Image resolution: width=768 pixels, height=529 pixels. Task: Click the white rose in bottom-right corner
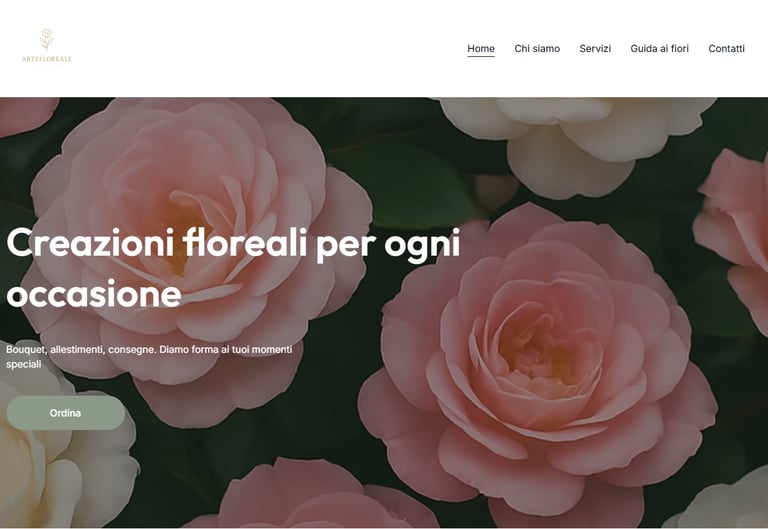(x=720, y=500)
